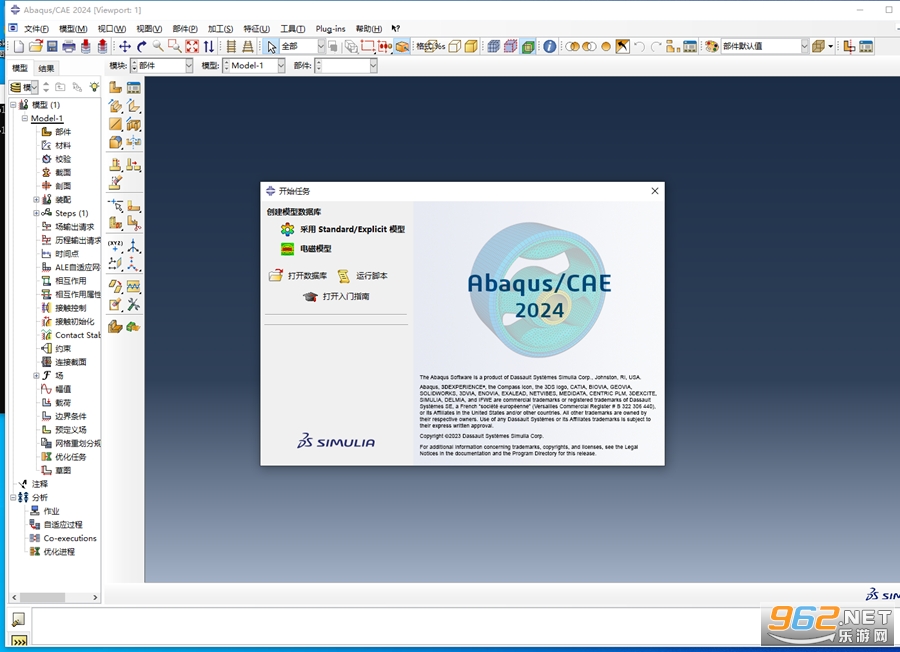
Task: Collapse the Model-1 tree node
Action: coord(25,118)
